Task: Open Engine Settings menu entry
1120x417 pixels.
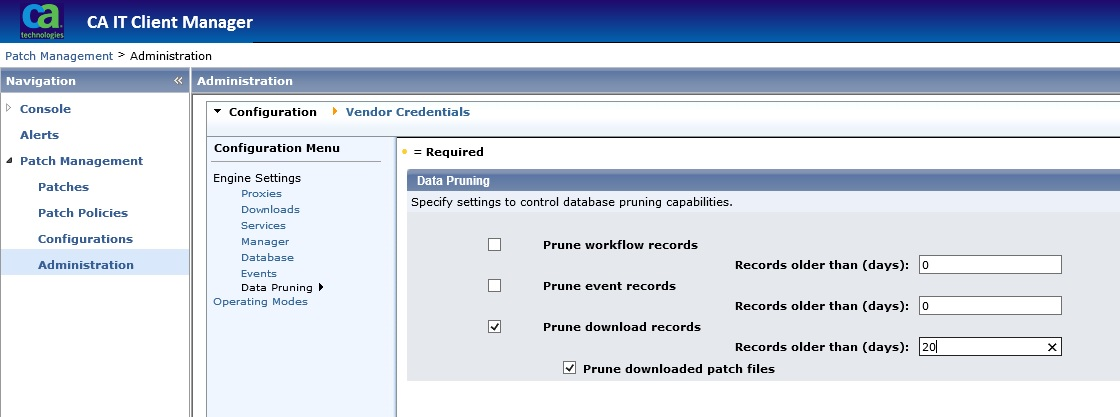Action: coord(257,178)
